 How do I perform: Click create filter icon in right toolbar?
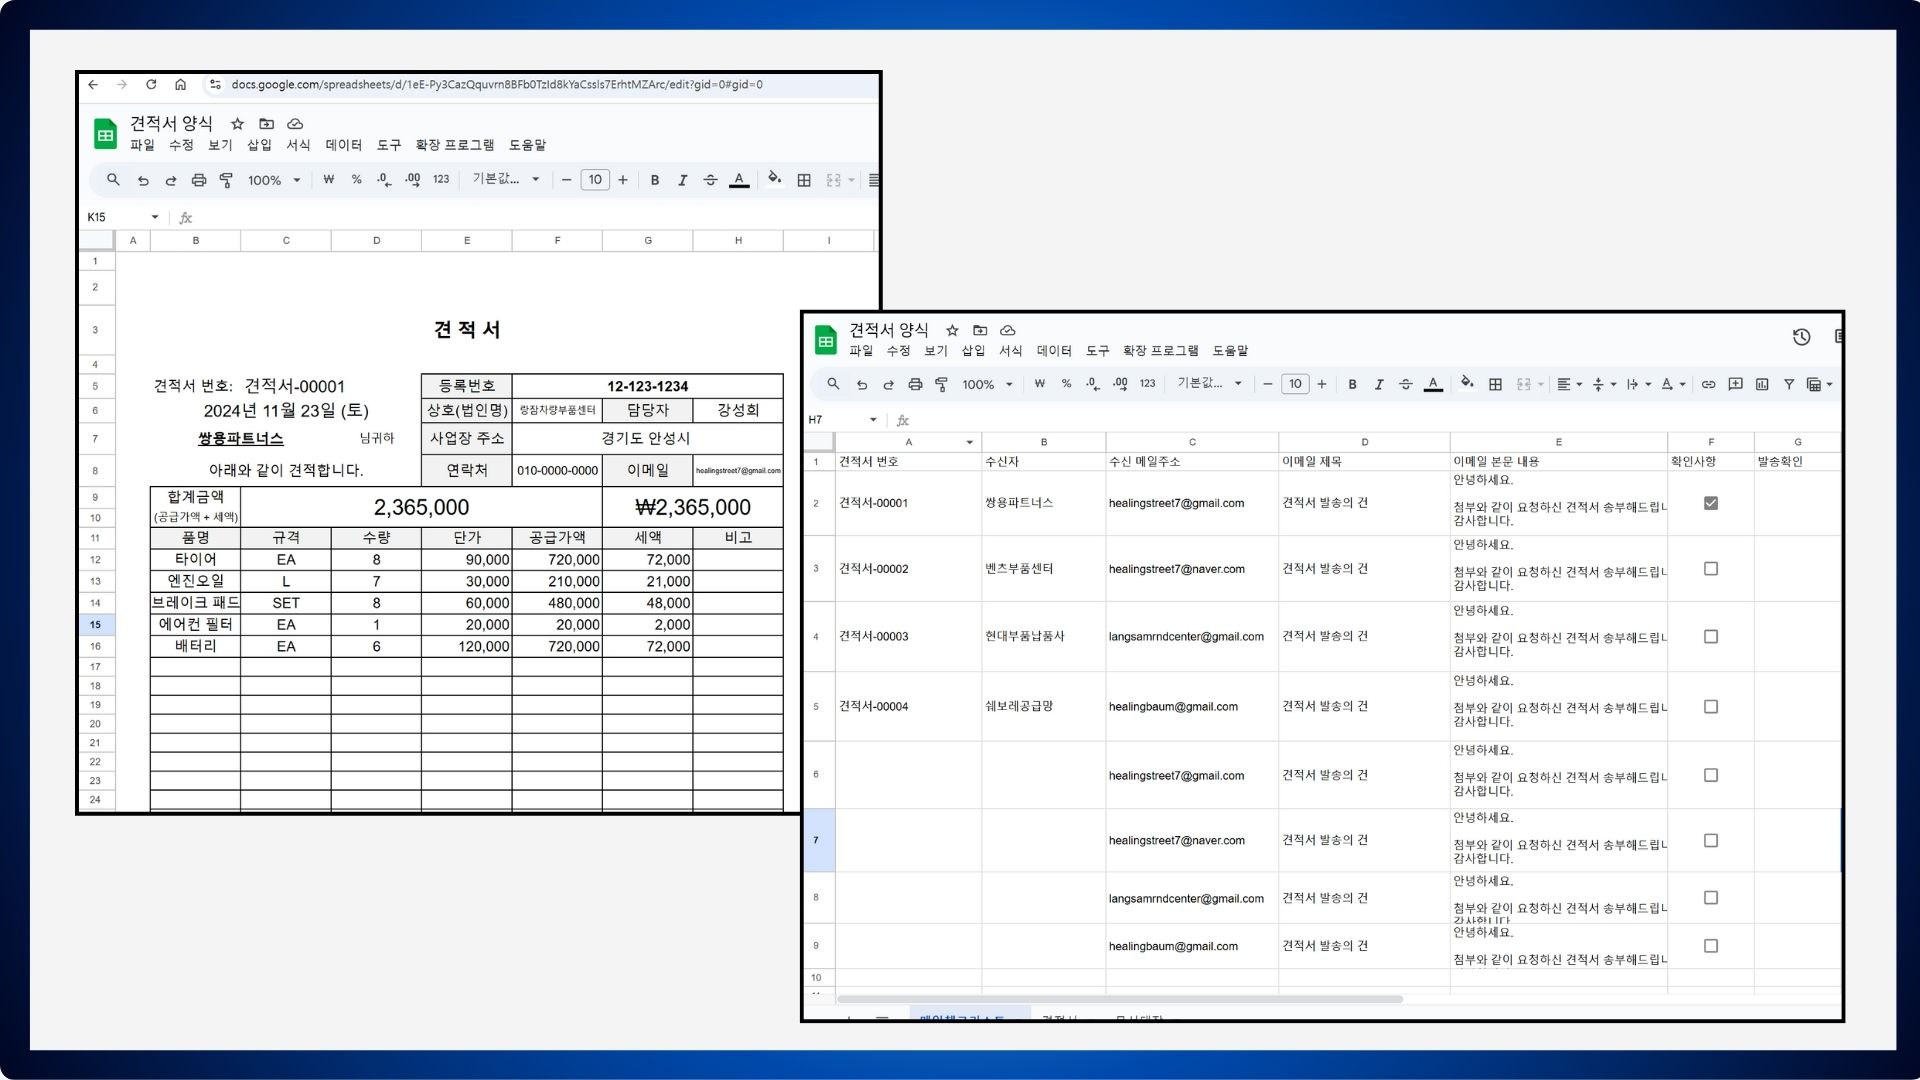(1789, 384)
